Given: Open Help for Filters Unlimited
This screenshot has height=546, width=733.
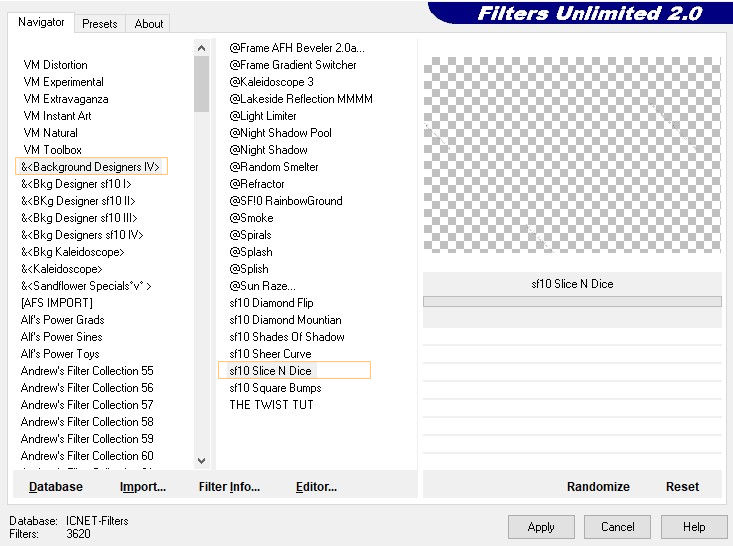Looking at the screenshot, I should 694,526.
